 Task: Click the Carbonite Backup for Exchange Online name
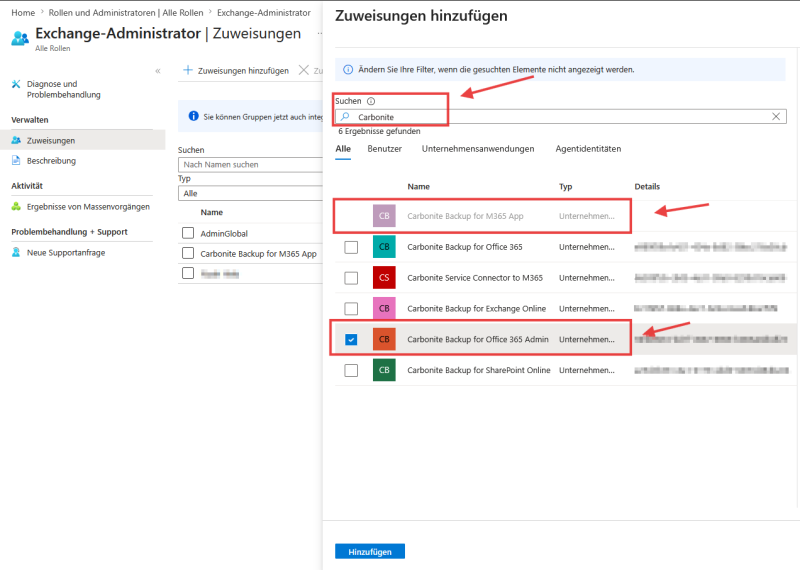point(477,308)
